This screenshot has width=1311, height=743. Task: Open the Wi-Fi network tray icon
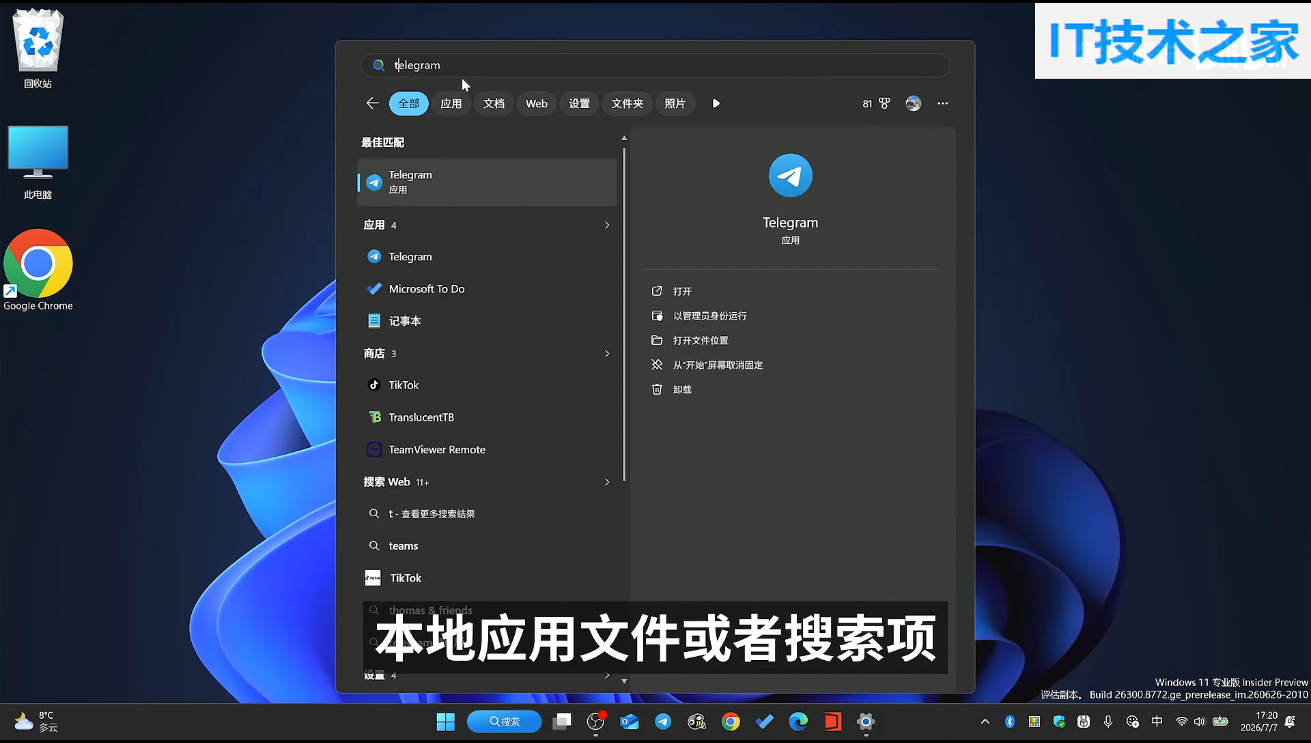pyautogui.click(x=1181, y=721)
